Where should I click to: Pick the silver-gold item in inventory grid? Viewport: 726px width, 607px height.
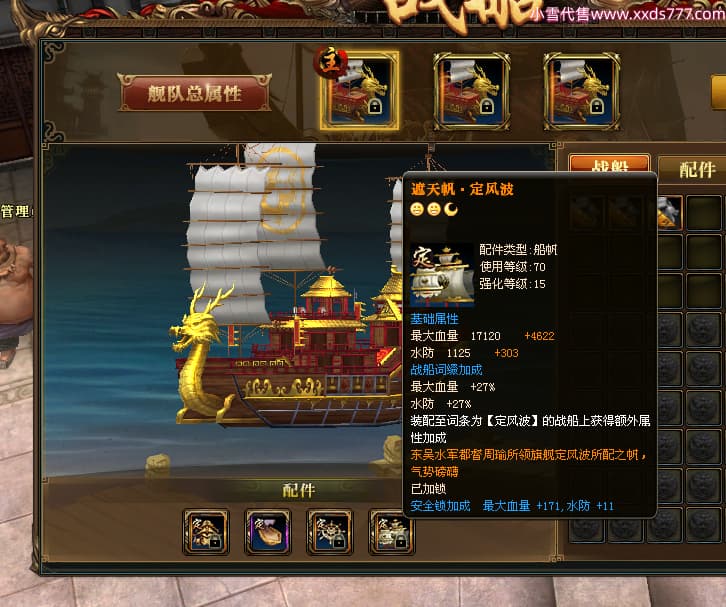click(x=669, y=213)
